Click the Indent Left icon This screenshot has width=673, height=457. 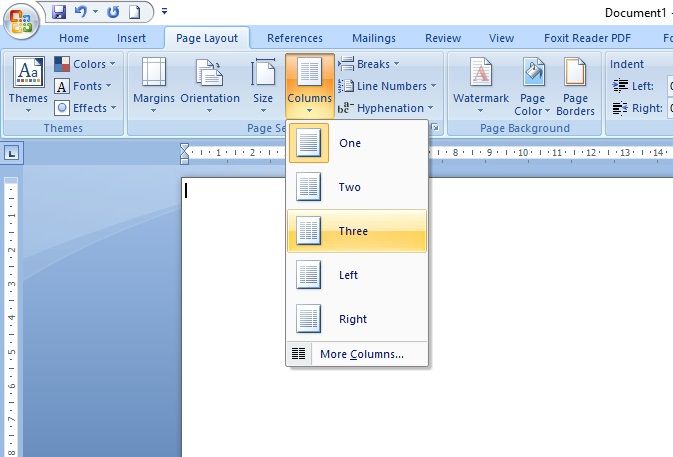point(620,86)
